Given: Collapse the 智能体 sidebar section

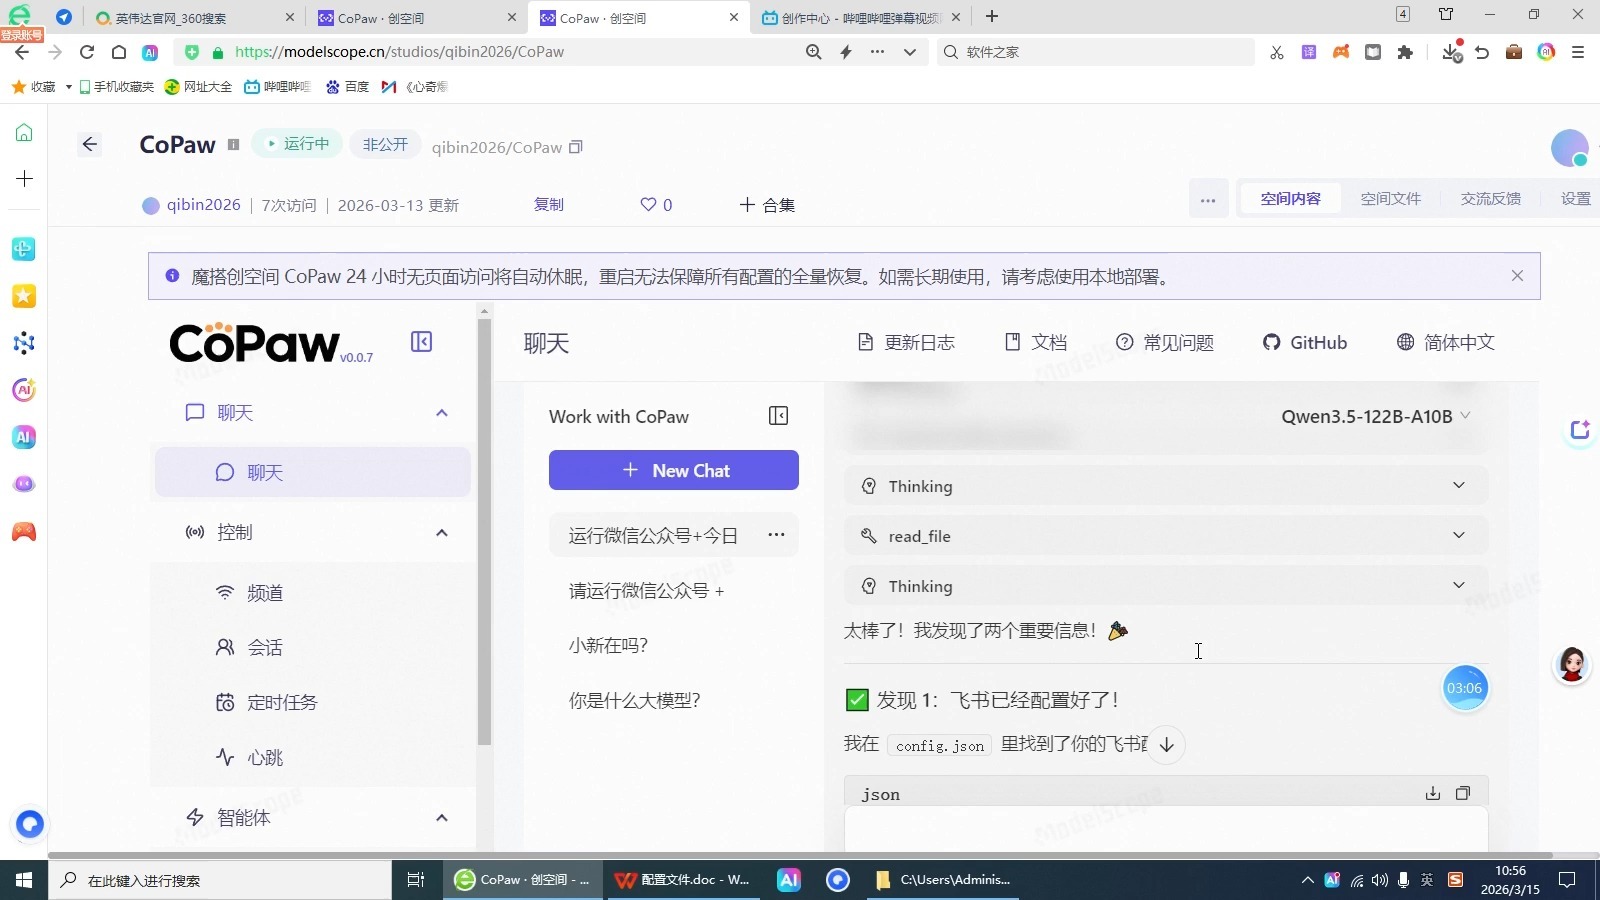Looking at the screenshot, I should 442,817.
